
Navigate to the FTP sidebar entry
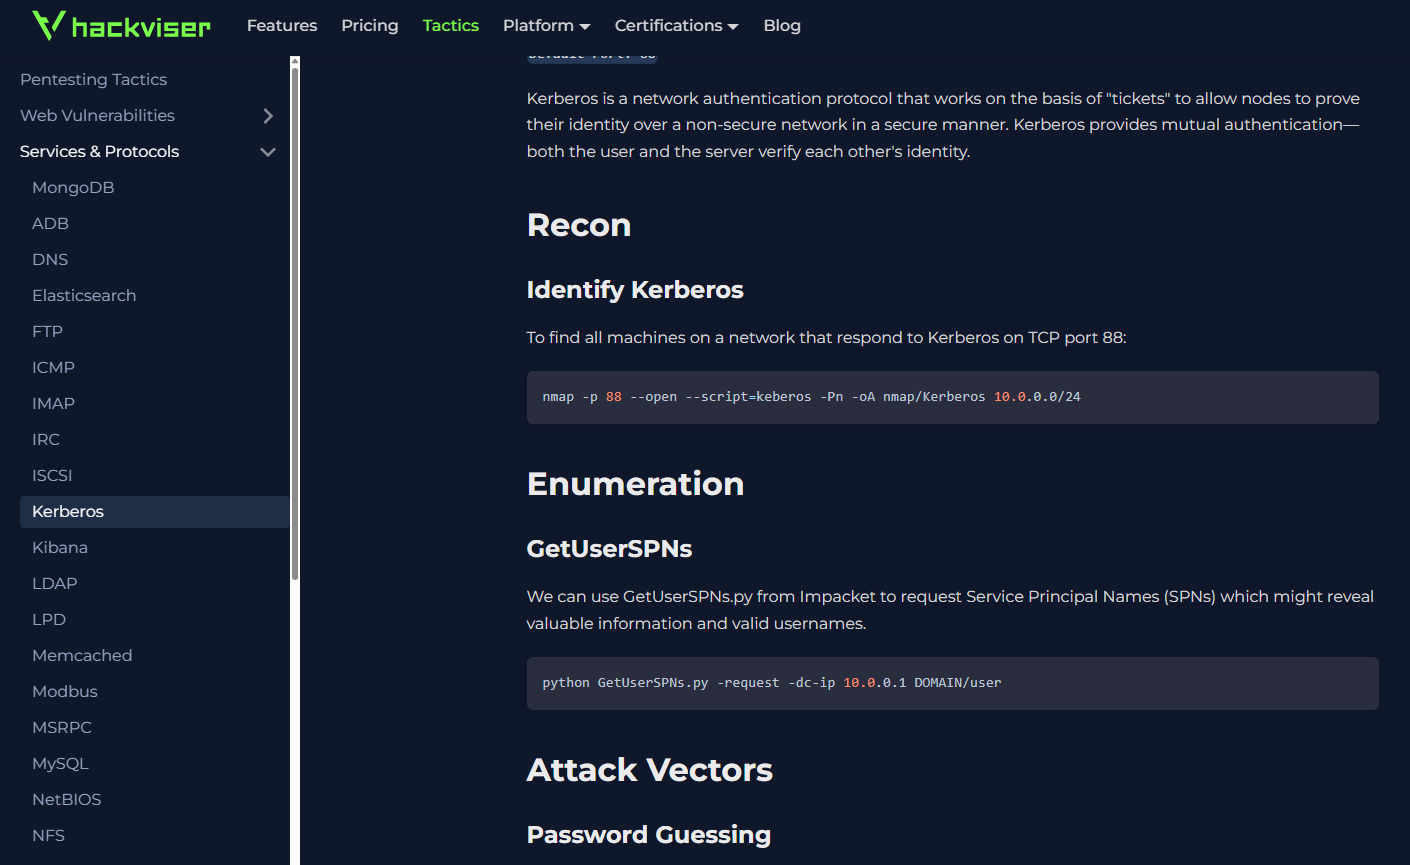pyautogui.click(x=49, y=331)
